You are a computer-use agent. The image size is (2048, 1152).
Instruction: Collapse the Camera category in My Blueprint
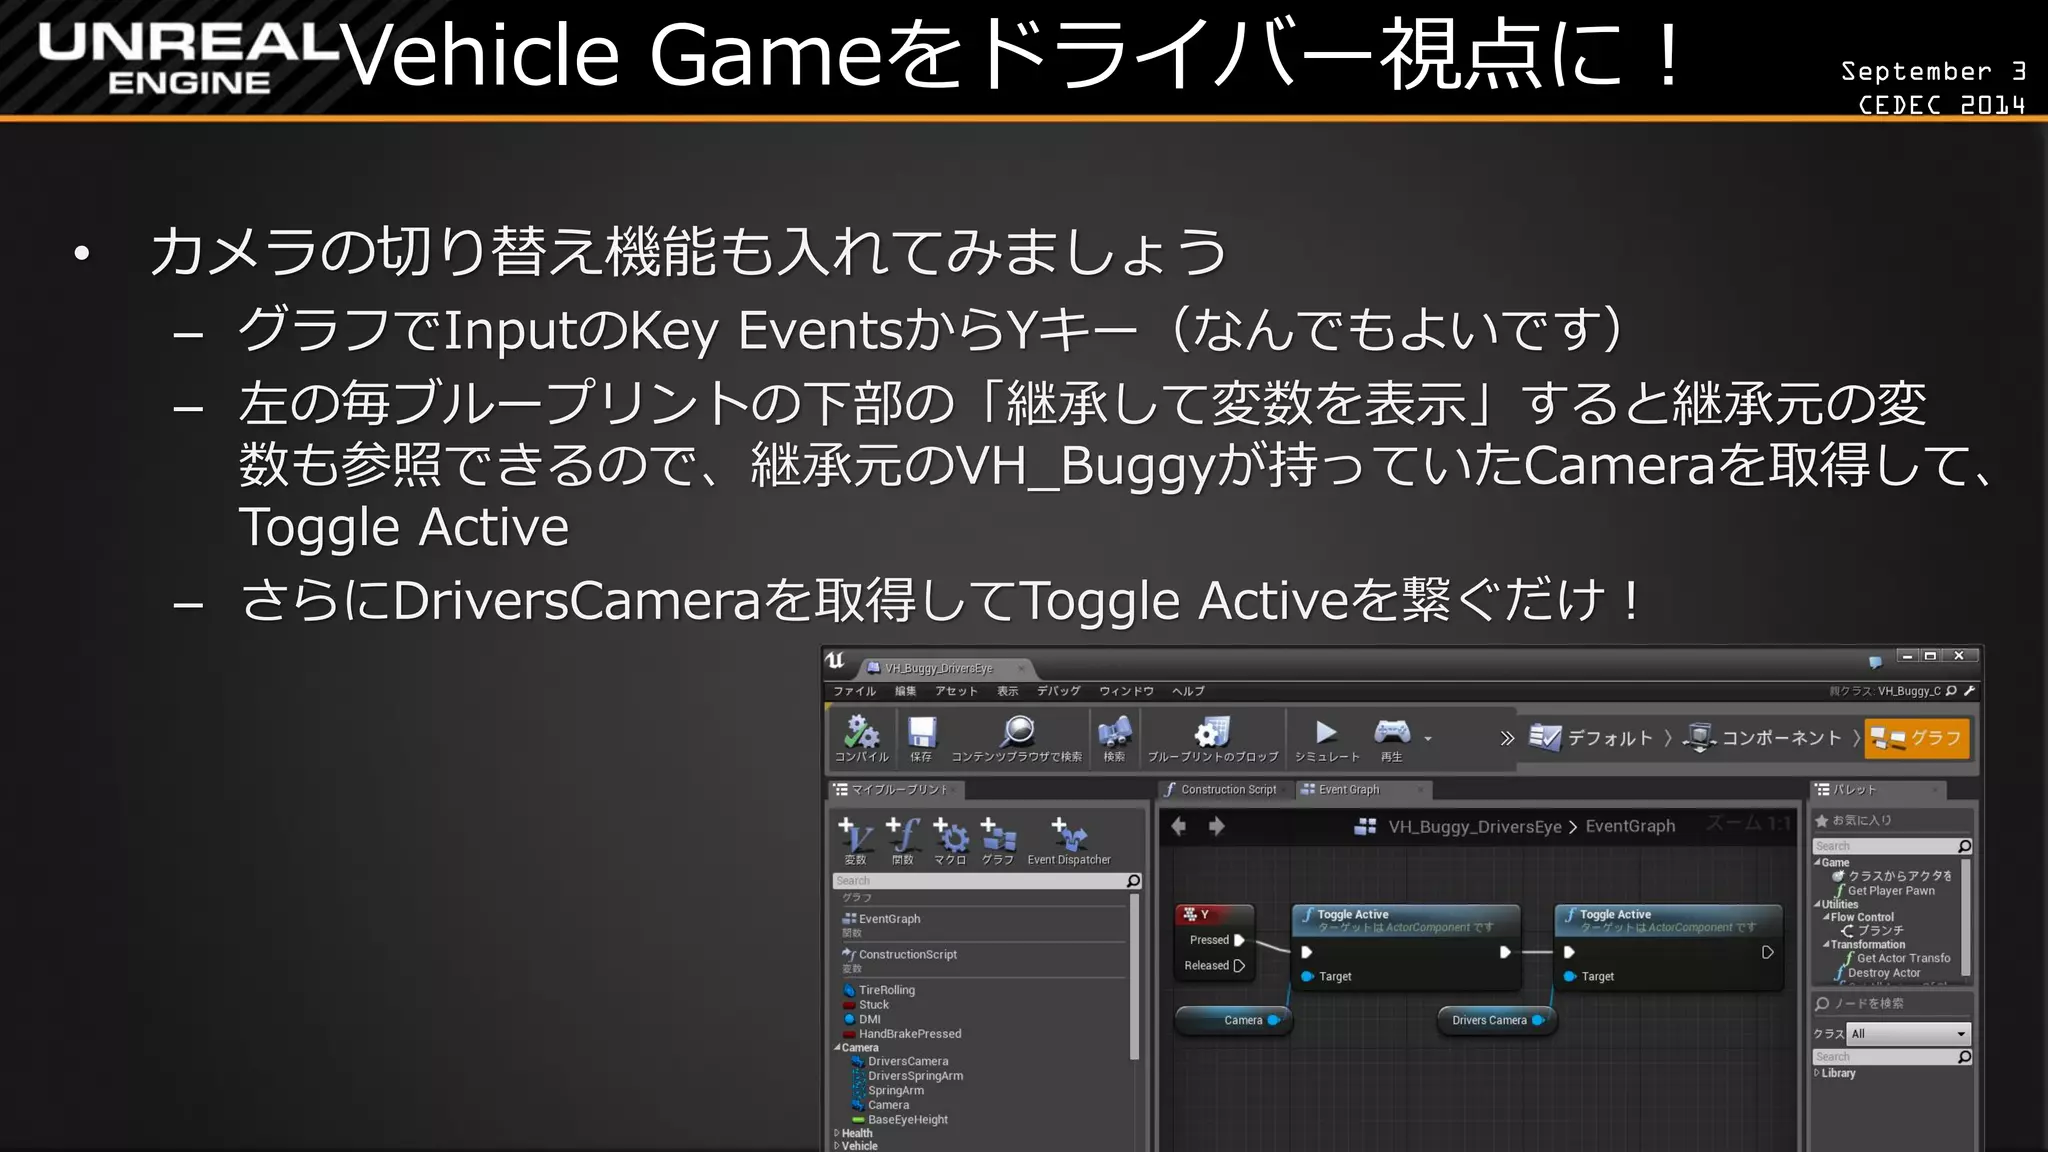[837, 1048]
